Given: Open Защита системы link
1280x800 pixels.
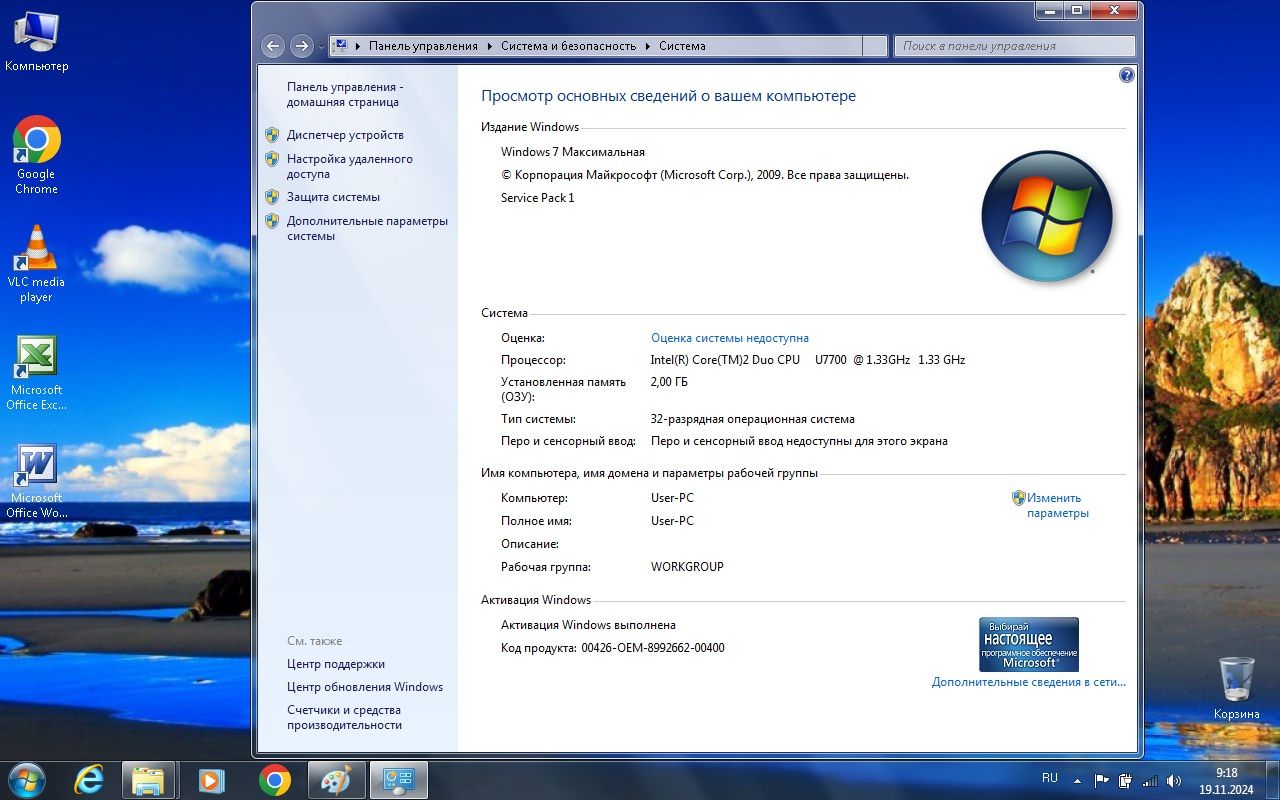Looking at the screenshot, I should point(333,197).
